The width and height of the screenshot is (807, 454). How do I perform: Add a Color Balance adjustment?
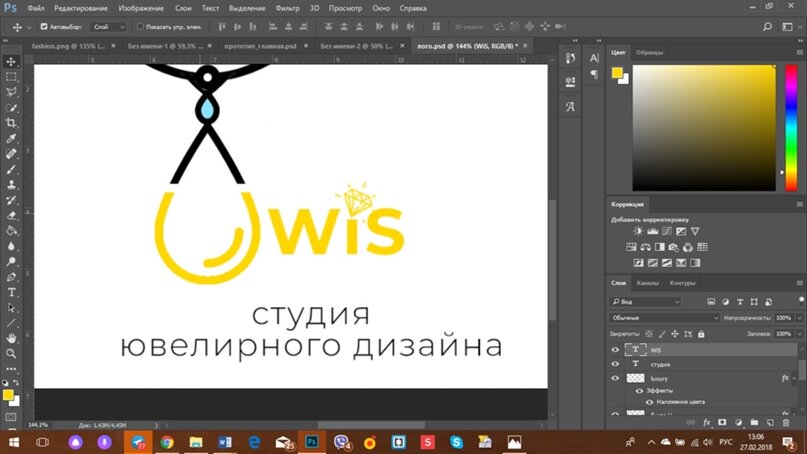(x=645, y=248)
